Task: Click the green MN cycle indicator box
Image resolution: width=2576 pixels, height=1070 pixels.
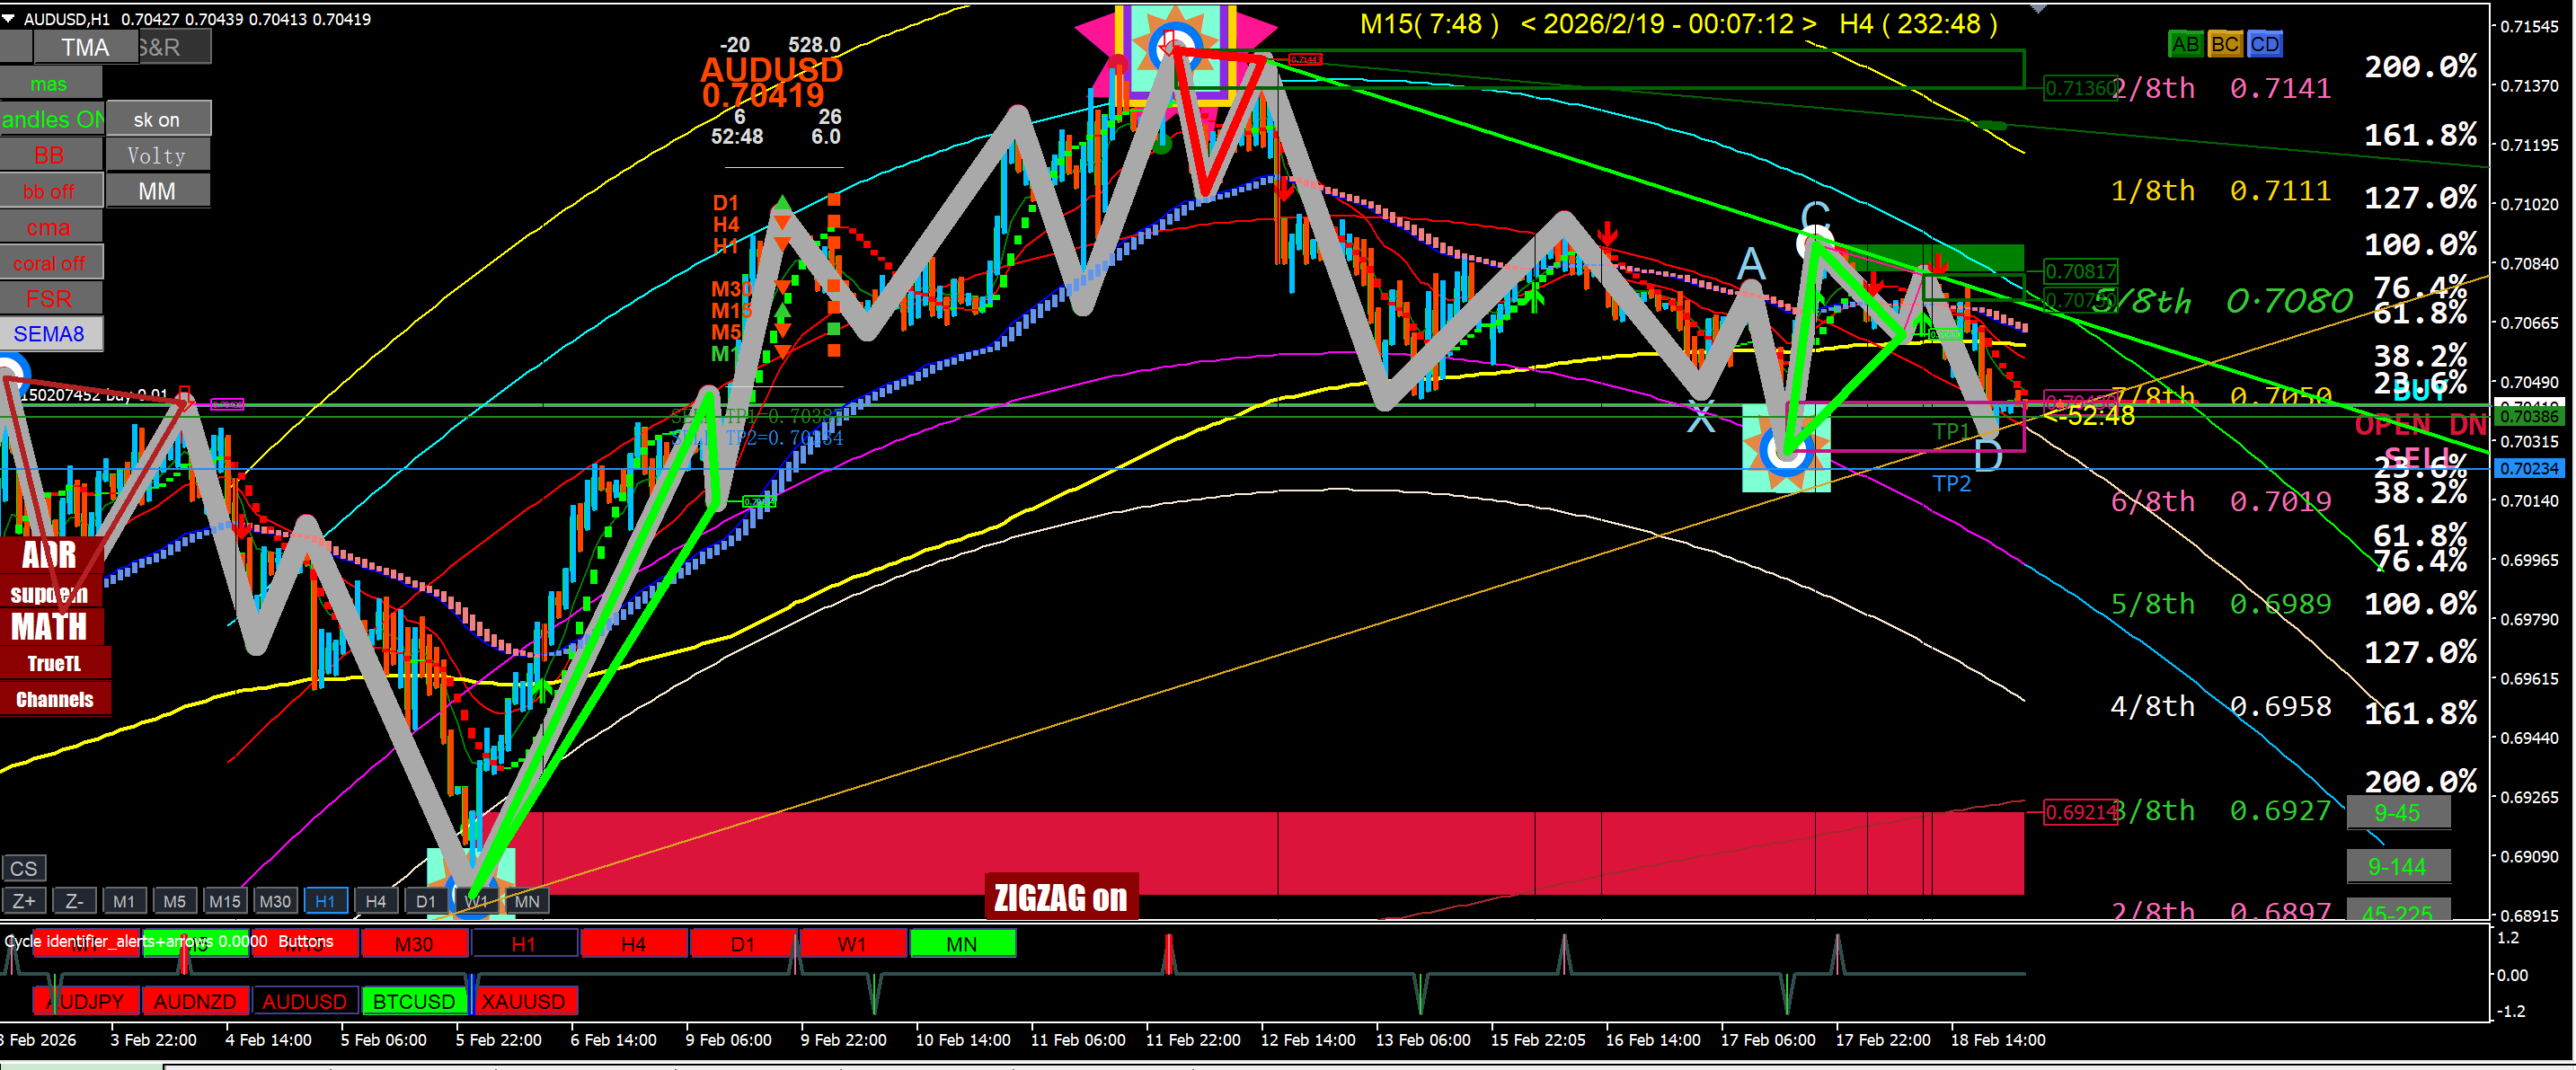Action: pyautogui.click(x=961, y=943)
